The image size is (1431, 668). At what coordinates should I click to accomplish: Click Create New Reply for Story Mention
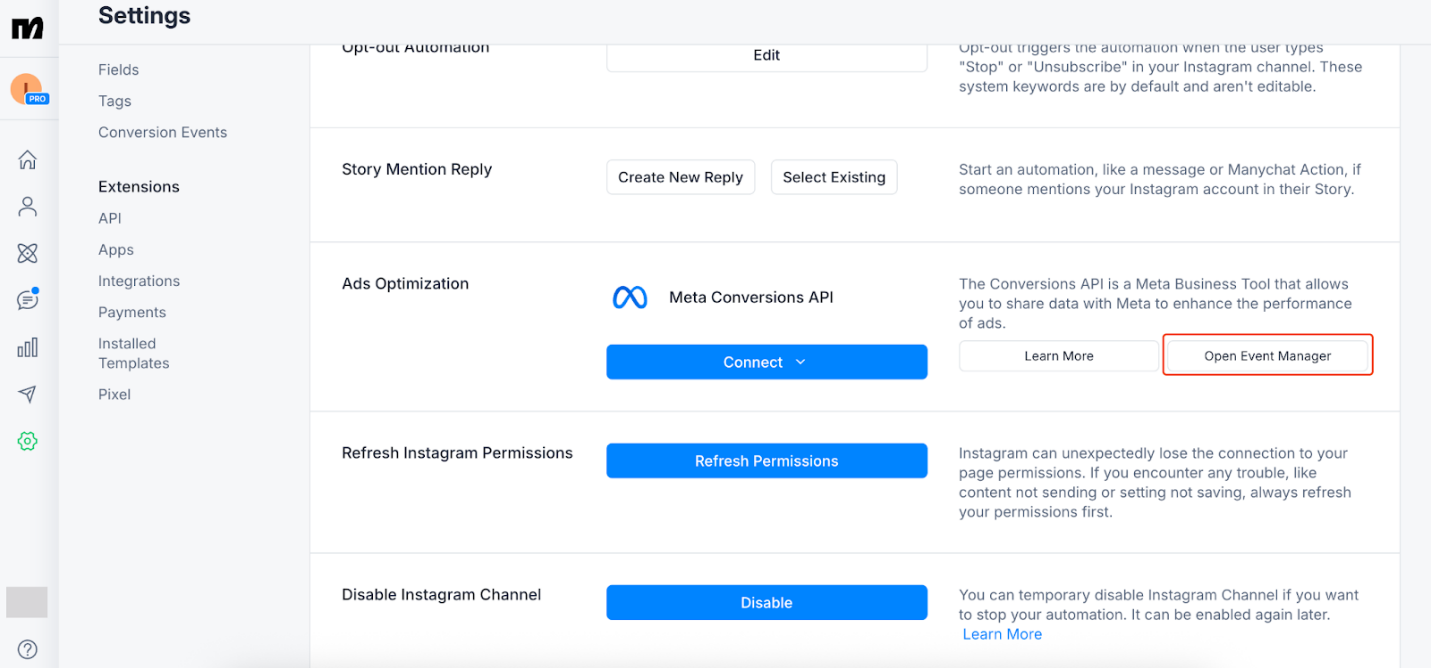tap(680, 177)
